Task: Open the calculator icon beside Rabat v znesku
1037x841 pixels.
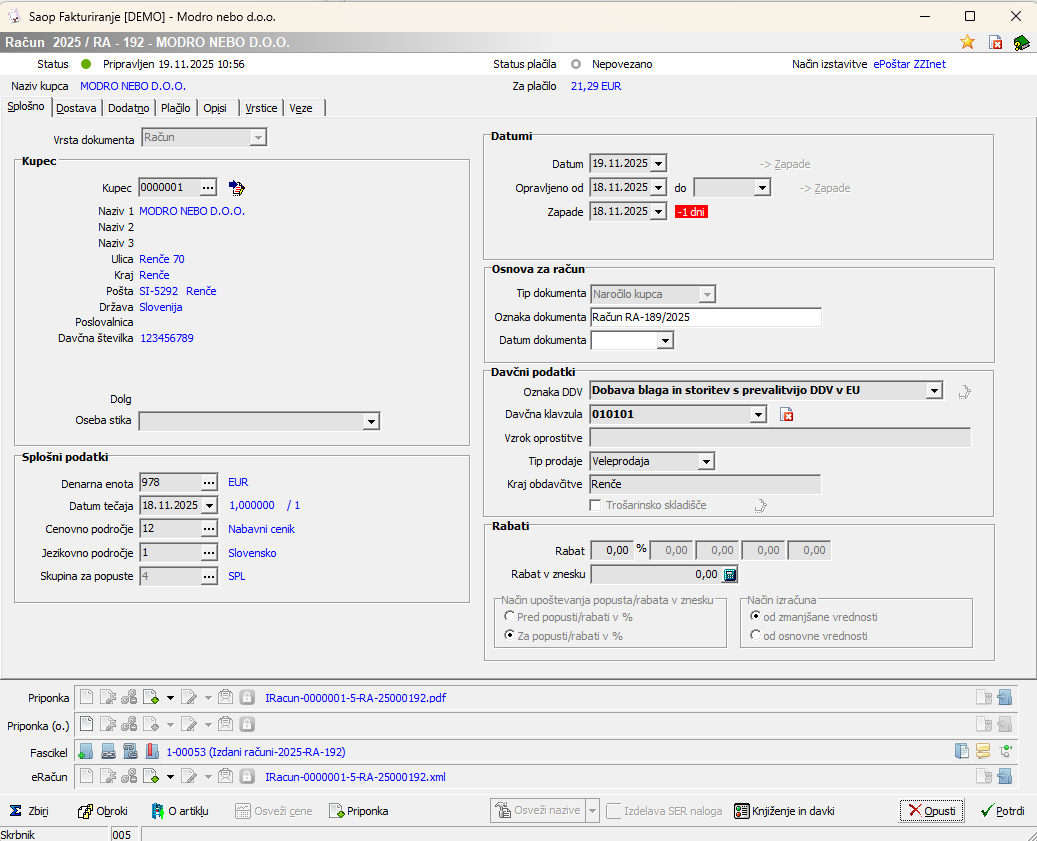Action: pyautogui.click(x=730, y=574)
